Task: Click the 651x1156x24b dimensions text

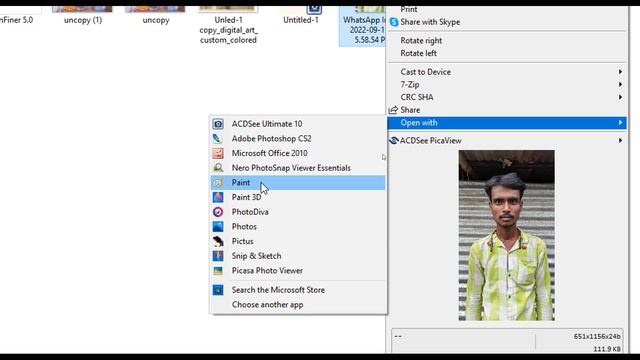Action: pos(597,336)
